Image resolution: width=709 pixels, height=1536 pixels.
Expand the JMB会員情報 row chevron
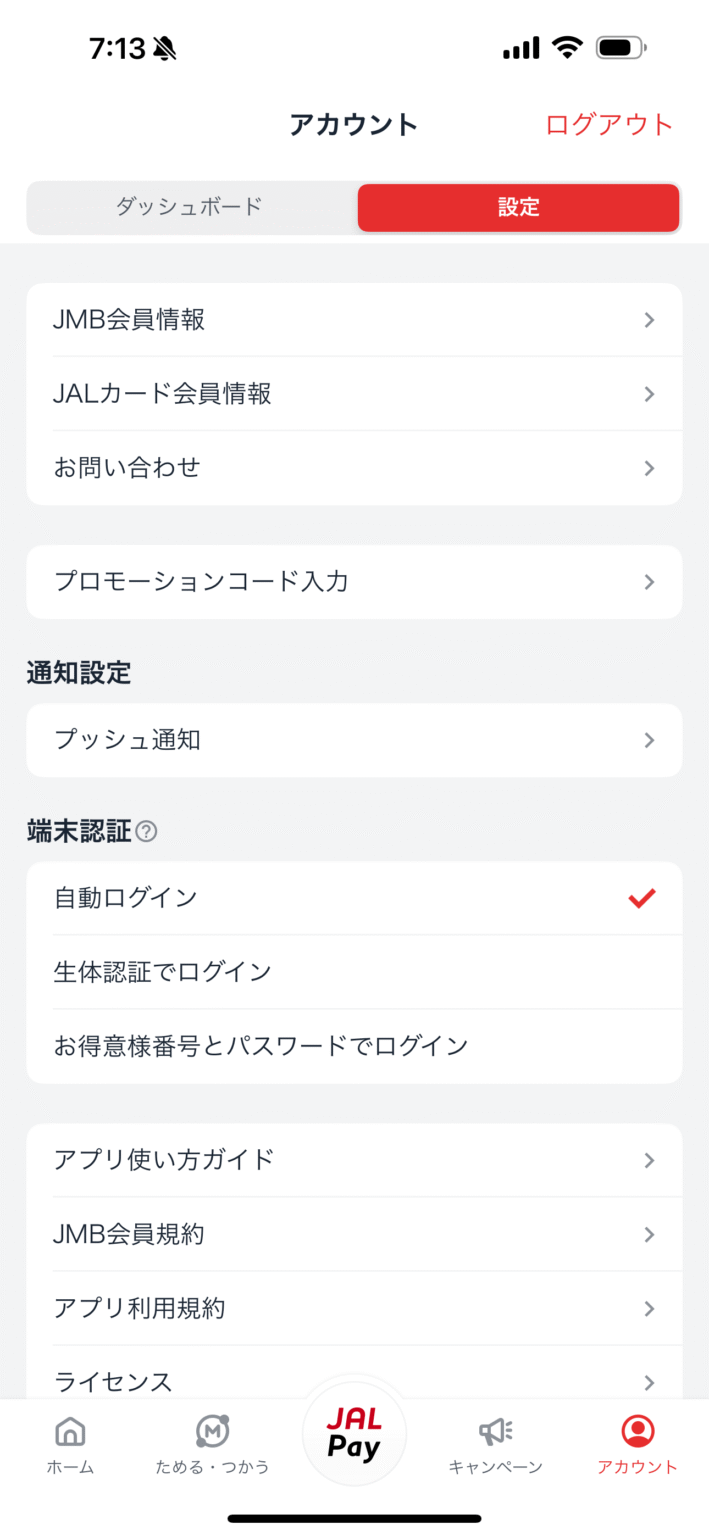[649, 319]
